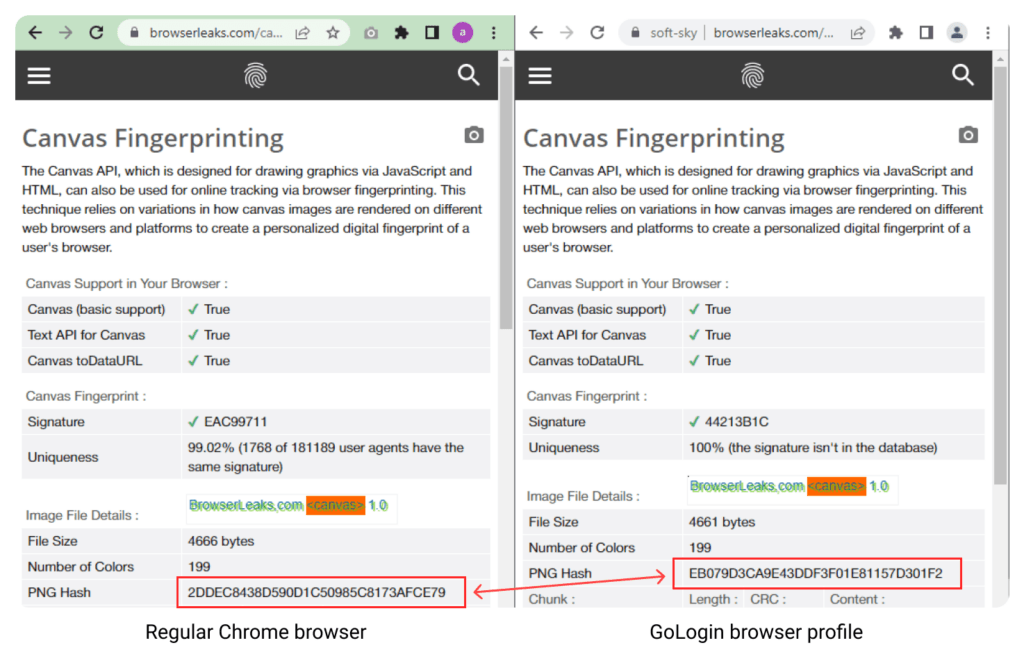1024x661 pixels.
Task: Click file size value 4661 bytes
Action: 722,523
